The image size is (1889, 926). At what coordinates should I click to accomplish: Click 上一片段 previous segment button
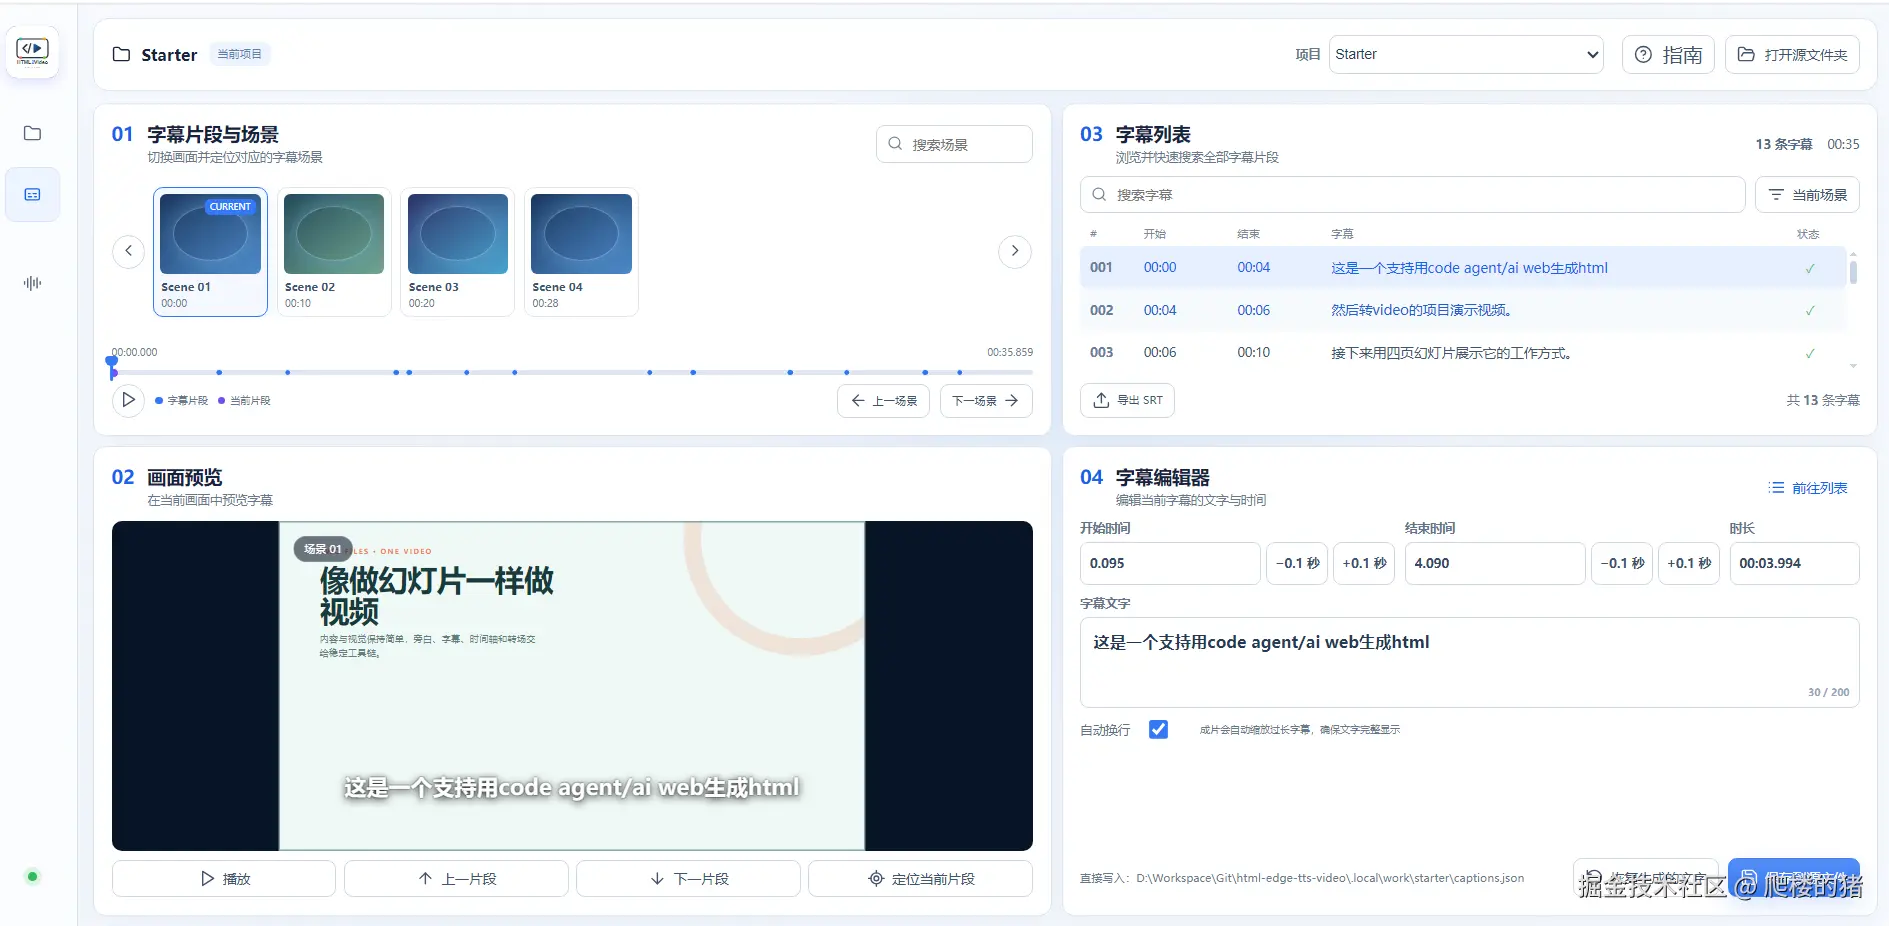click(456, 879)
